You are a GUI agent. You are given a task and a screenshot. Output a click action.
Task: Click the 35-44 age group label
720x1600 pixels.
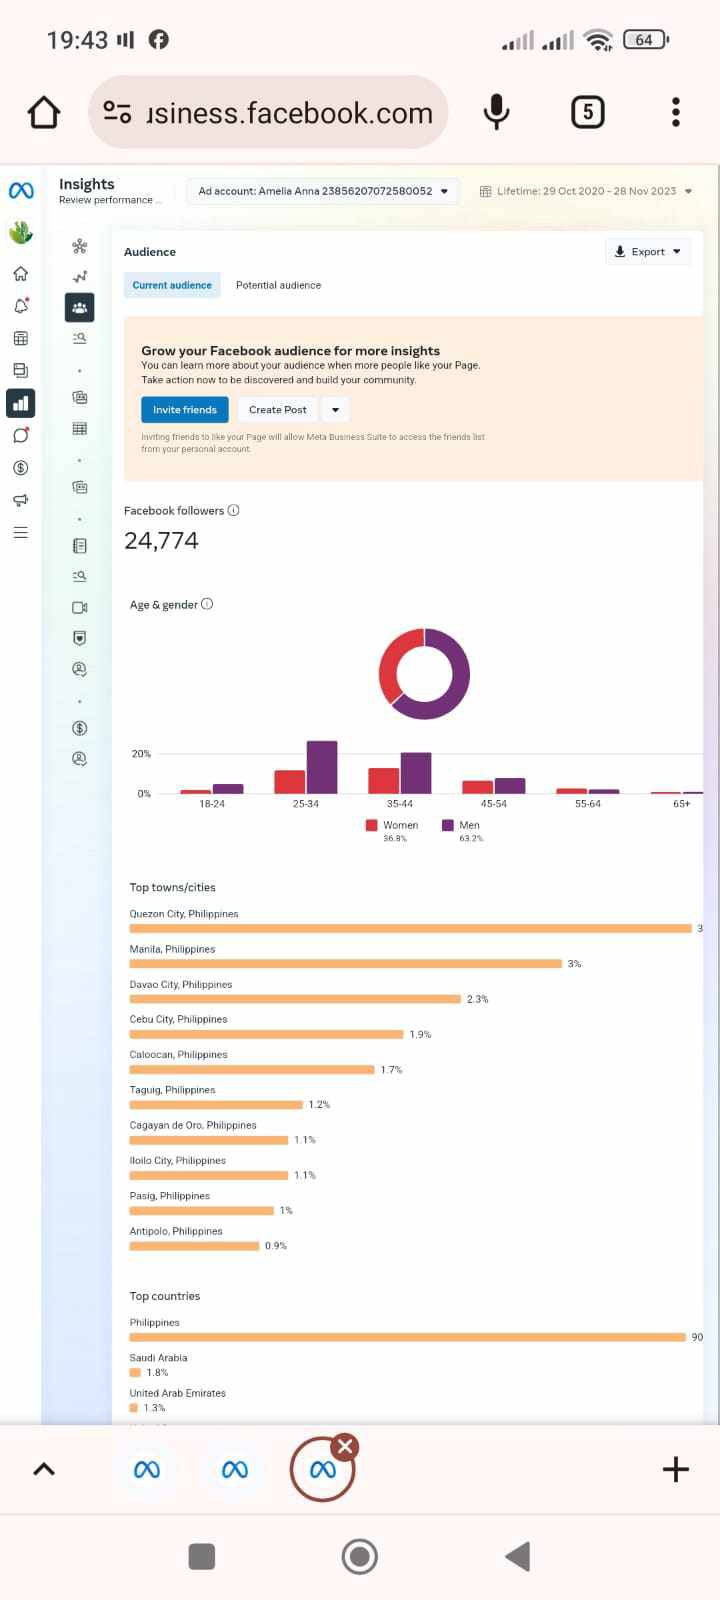click(400, 804)
